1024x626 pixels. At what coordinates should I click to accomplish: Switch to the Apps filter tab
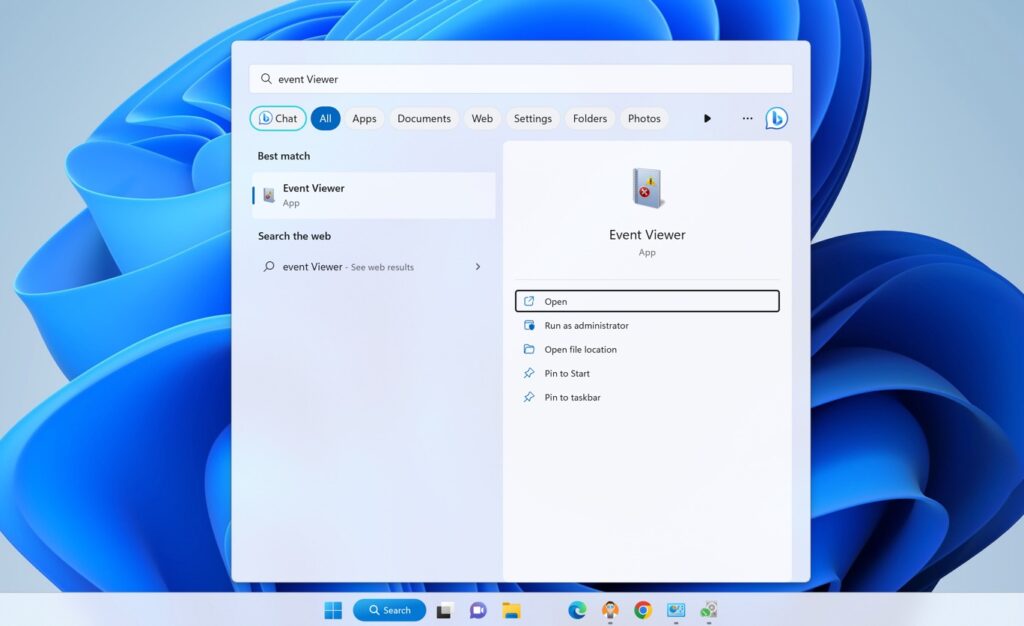point(364,118)
